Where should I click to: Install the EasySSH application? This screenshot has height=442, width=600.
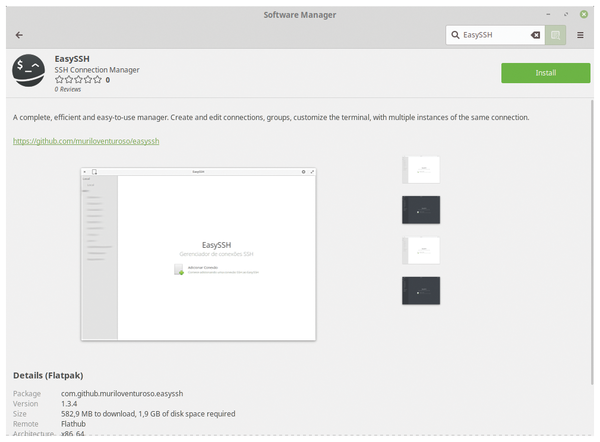(x=546, y=73)
